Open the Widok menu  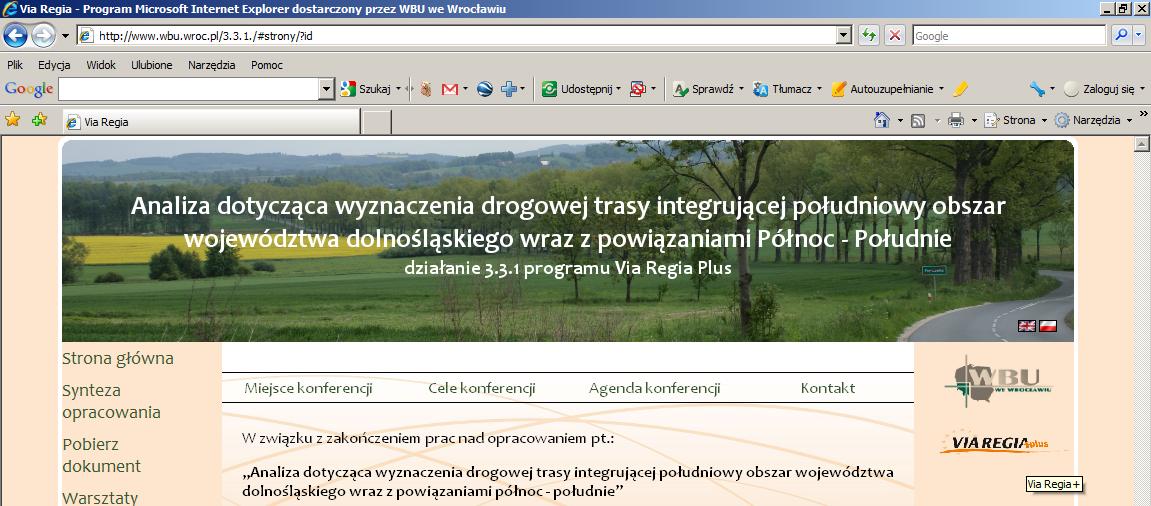click(x=101, y=65)
